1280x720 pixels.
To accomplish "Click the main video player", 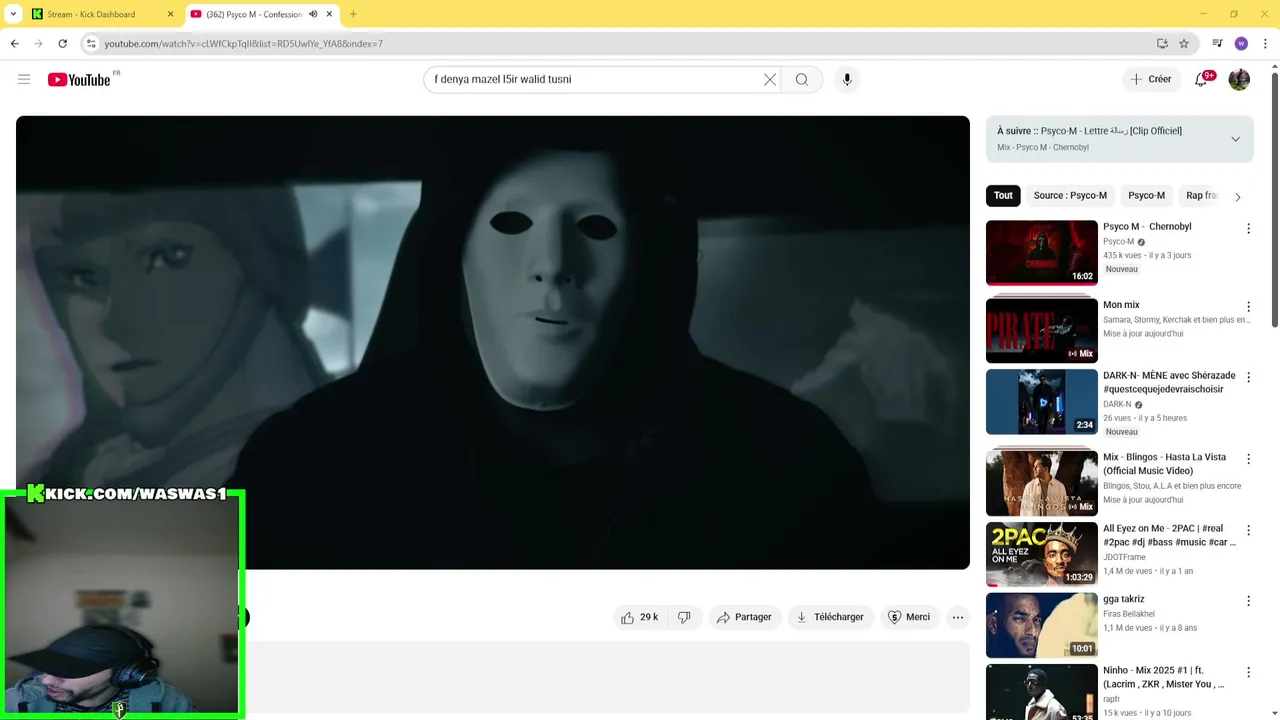I will [493, 342].
